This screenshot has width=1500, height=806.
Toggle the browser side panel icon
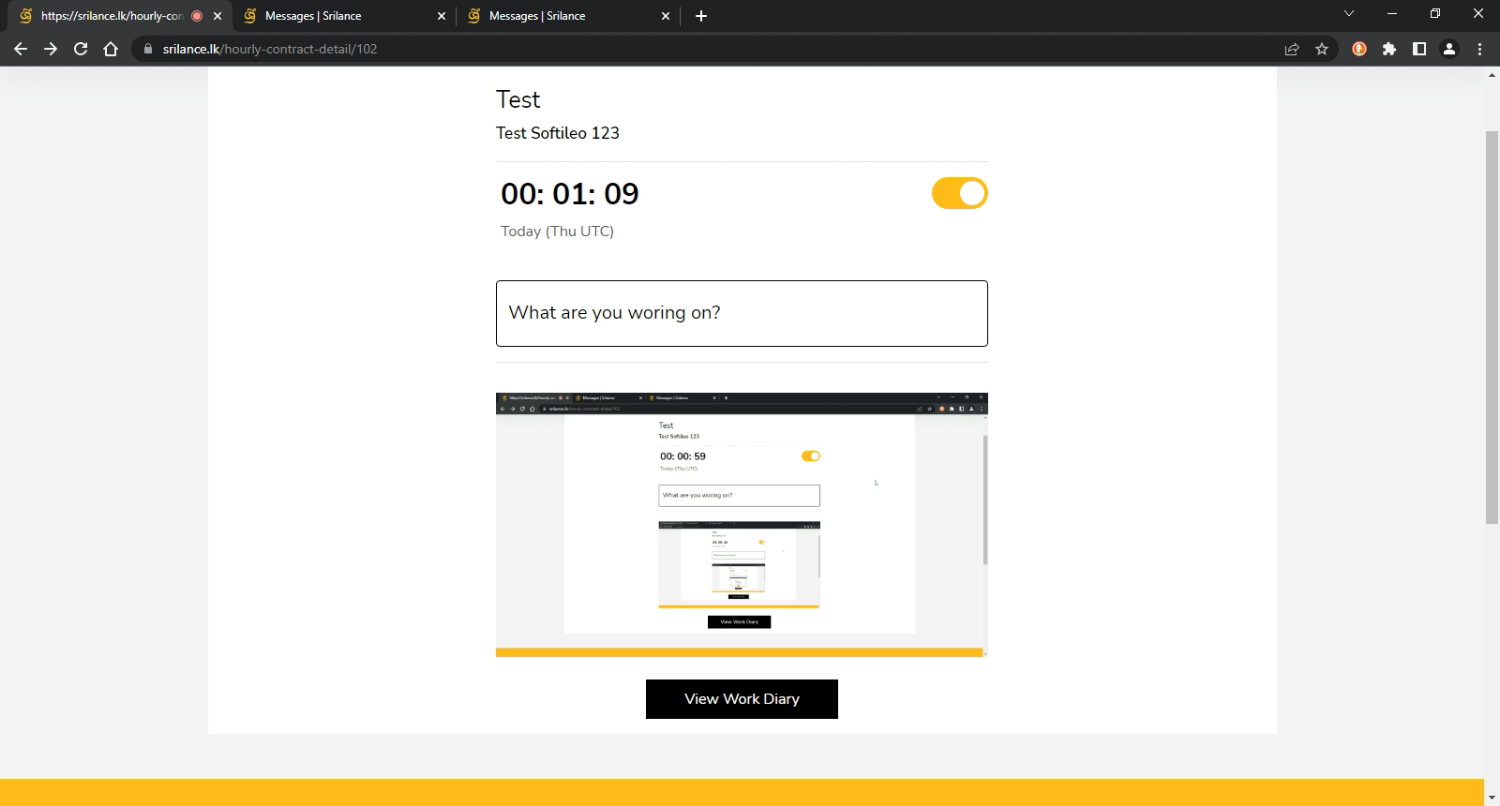pos(1419,49)
